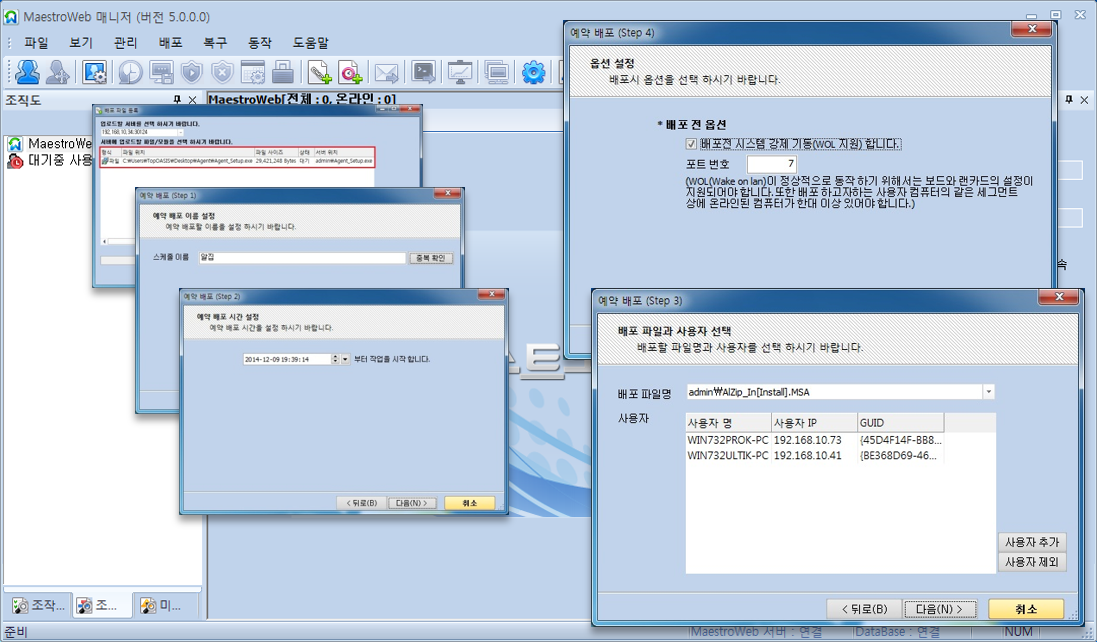Click the envelope message toolbar icon

coord(387,72)
